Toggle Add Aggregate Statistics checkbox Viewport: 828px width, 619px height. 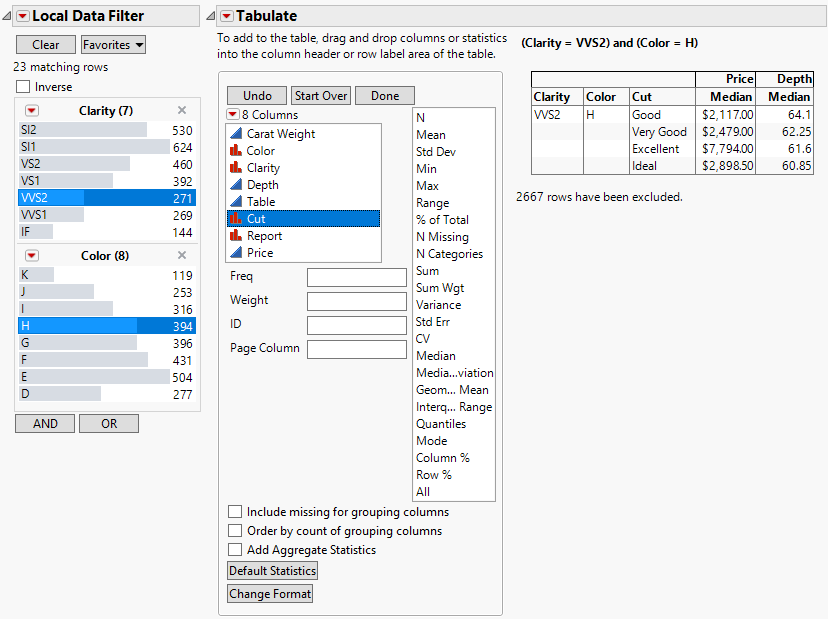pos(235,550)
